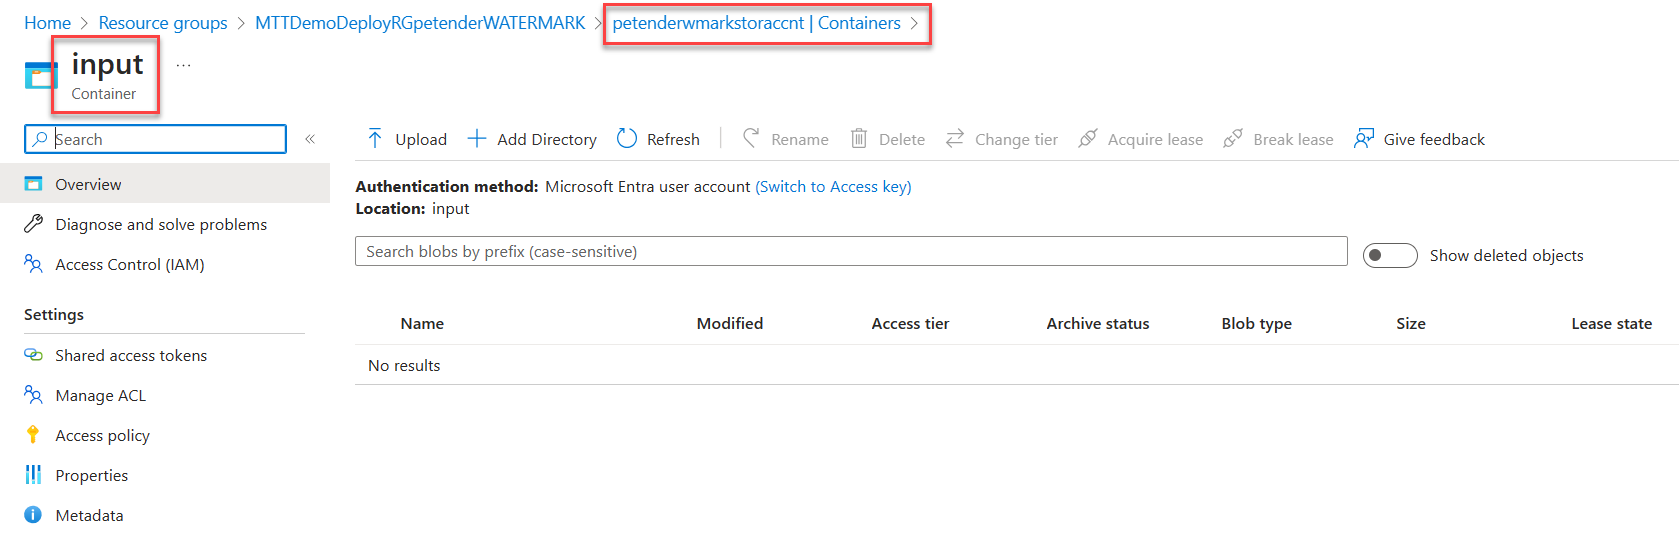Focus Search blobs by prefix field
The height and width of the screenshot is (534, 1679).
coord(851,251)
